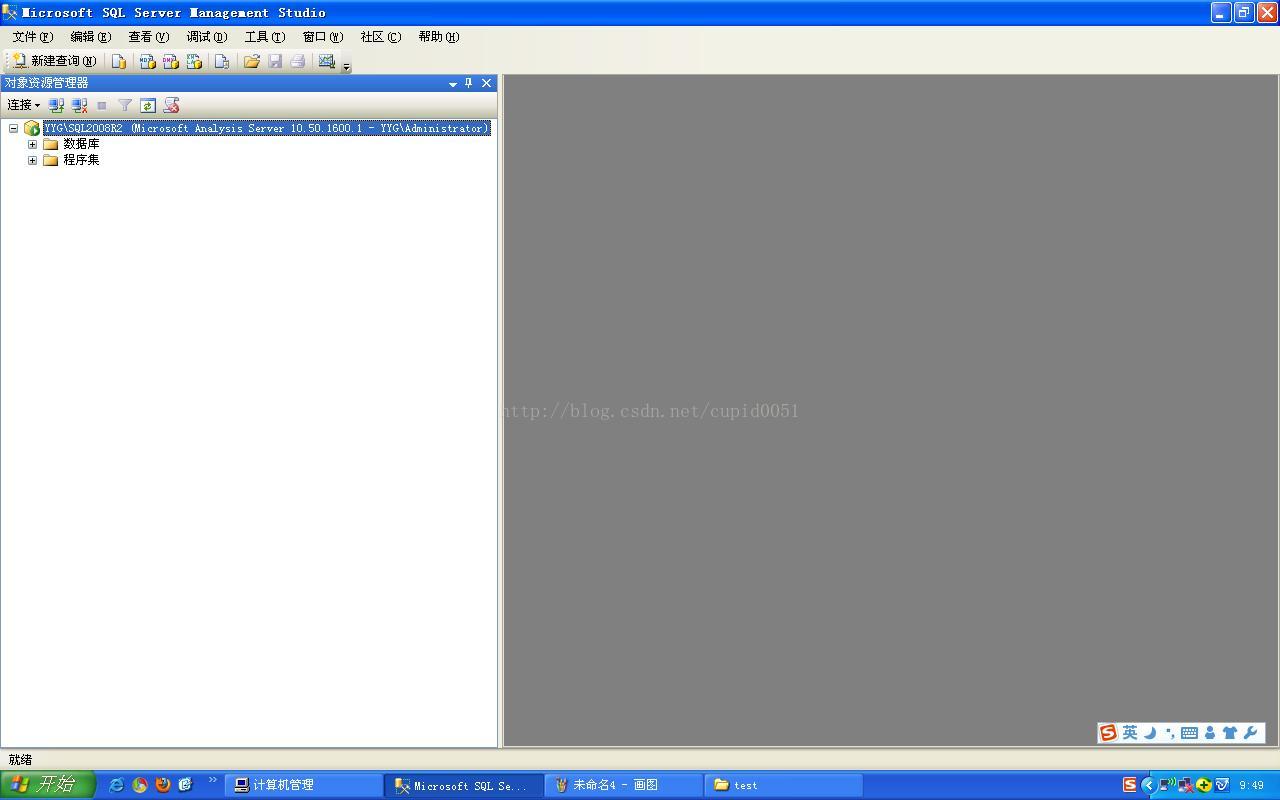This screenshot has height=800, width=1280.
Task: Click the Sogou icon in system tray
Action: coord(1129,785)
